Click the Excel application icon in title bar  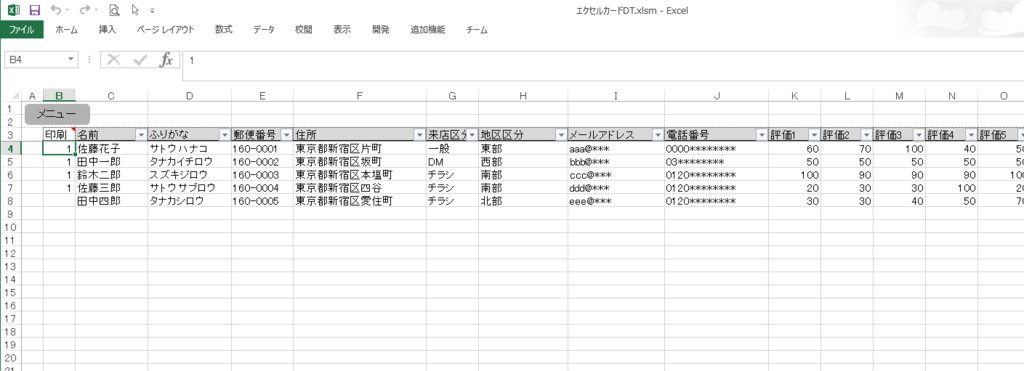[x=14, y=10]
